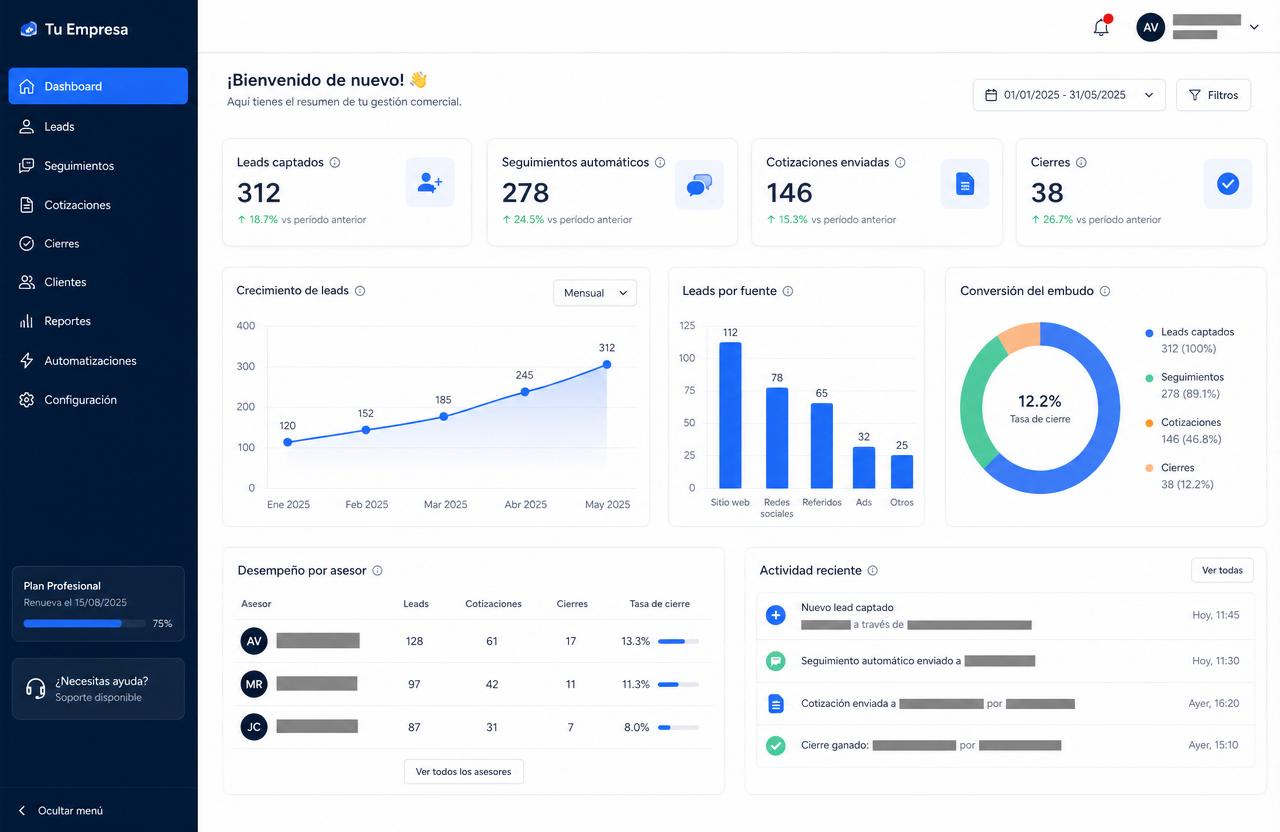Click the chat bubbles icon on Seguimientos card
This screenshot has width=1280, height=832.
[x=699, y=184]
